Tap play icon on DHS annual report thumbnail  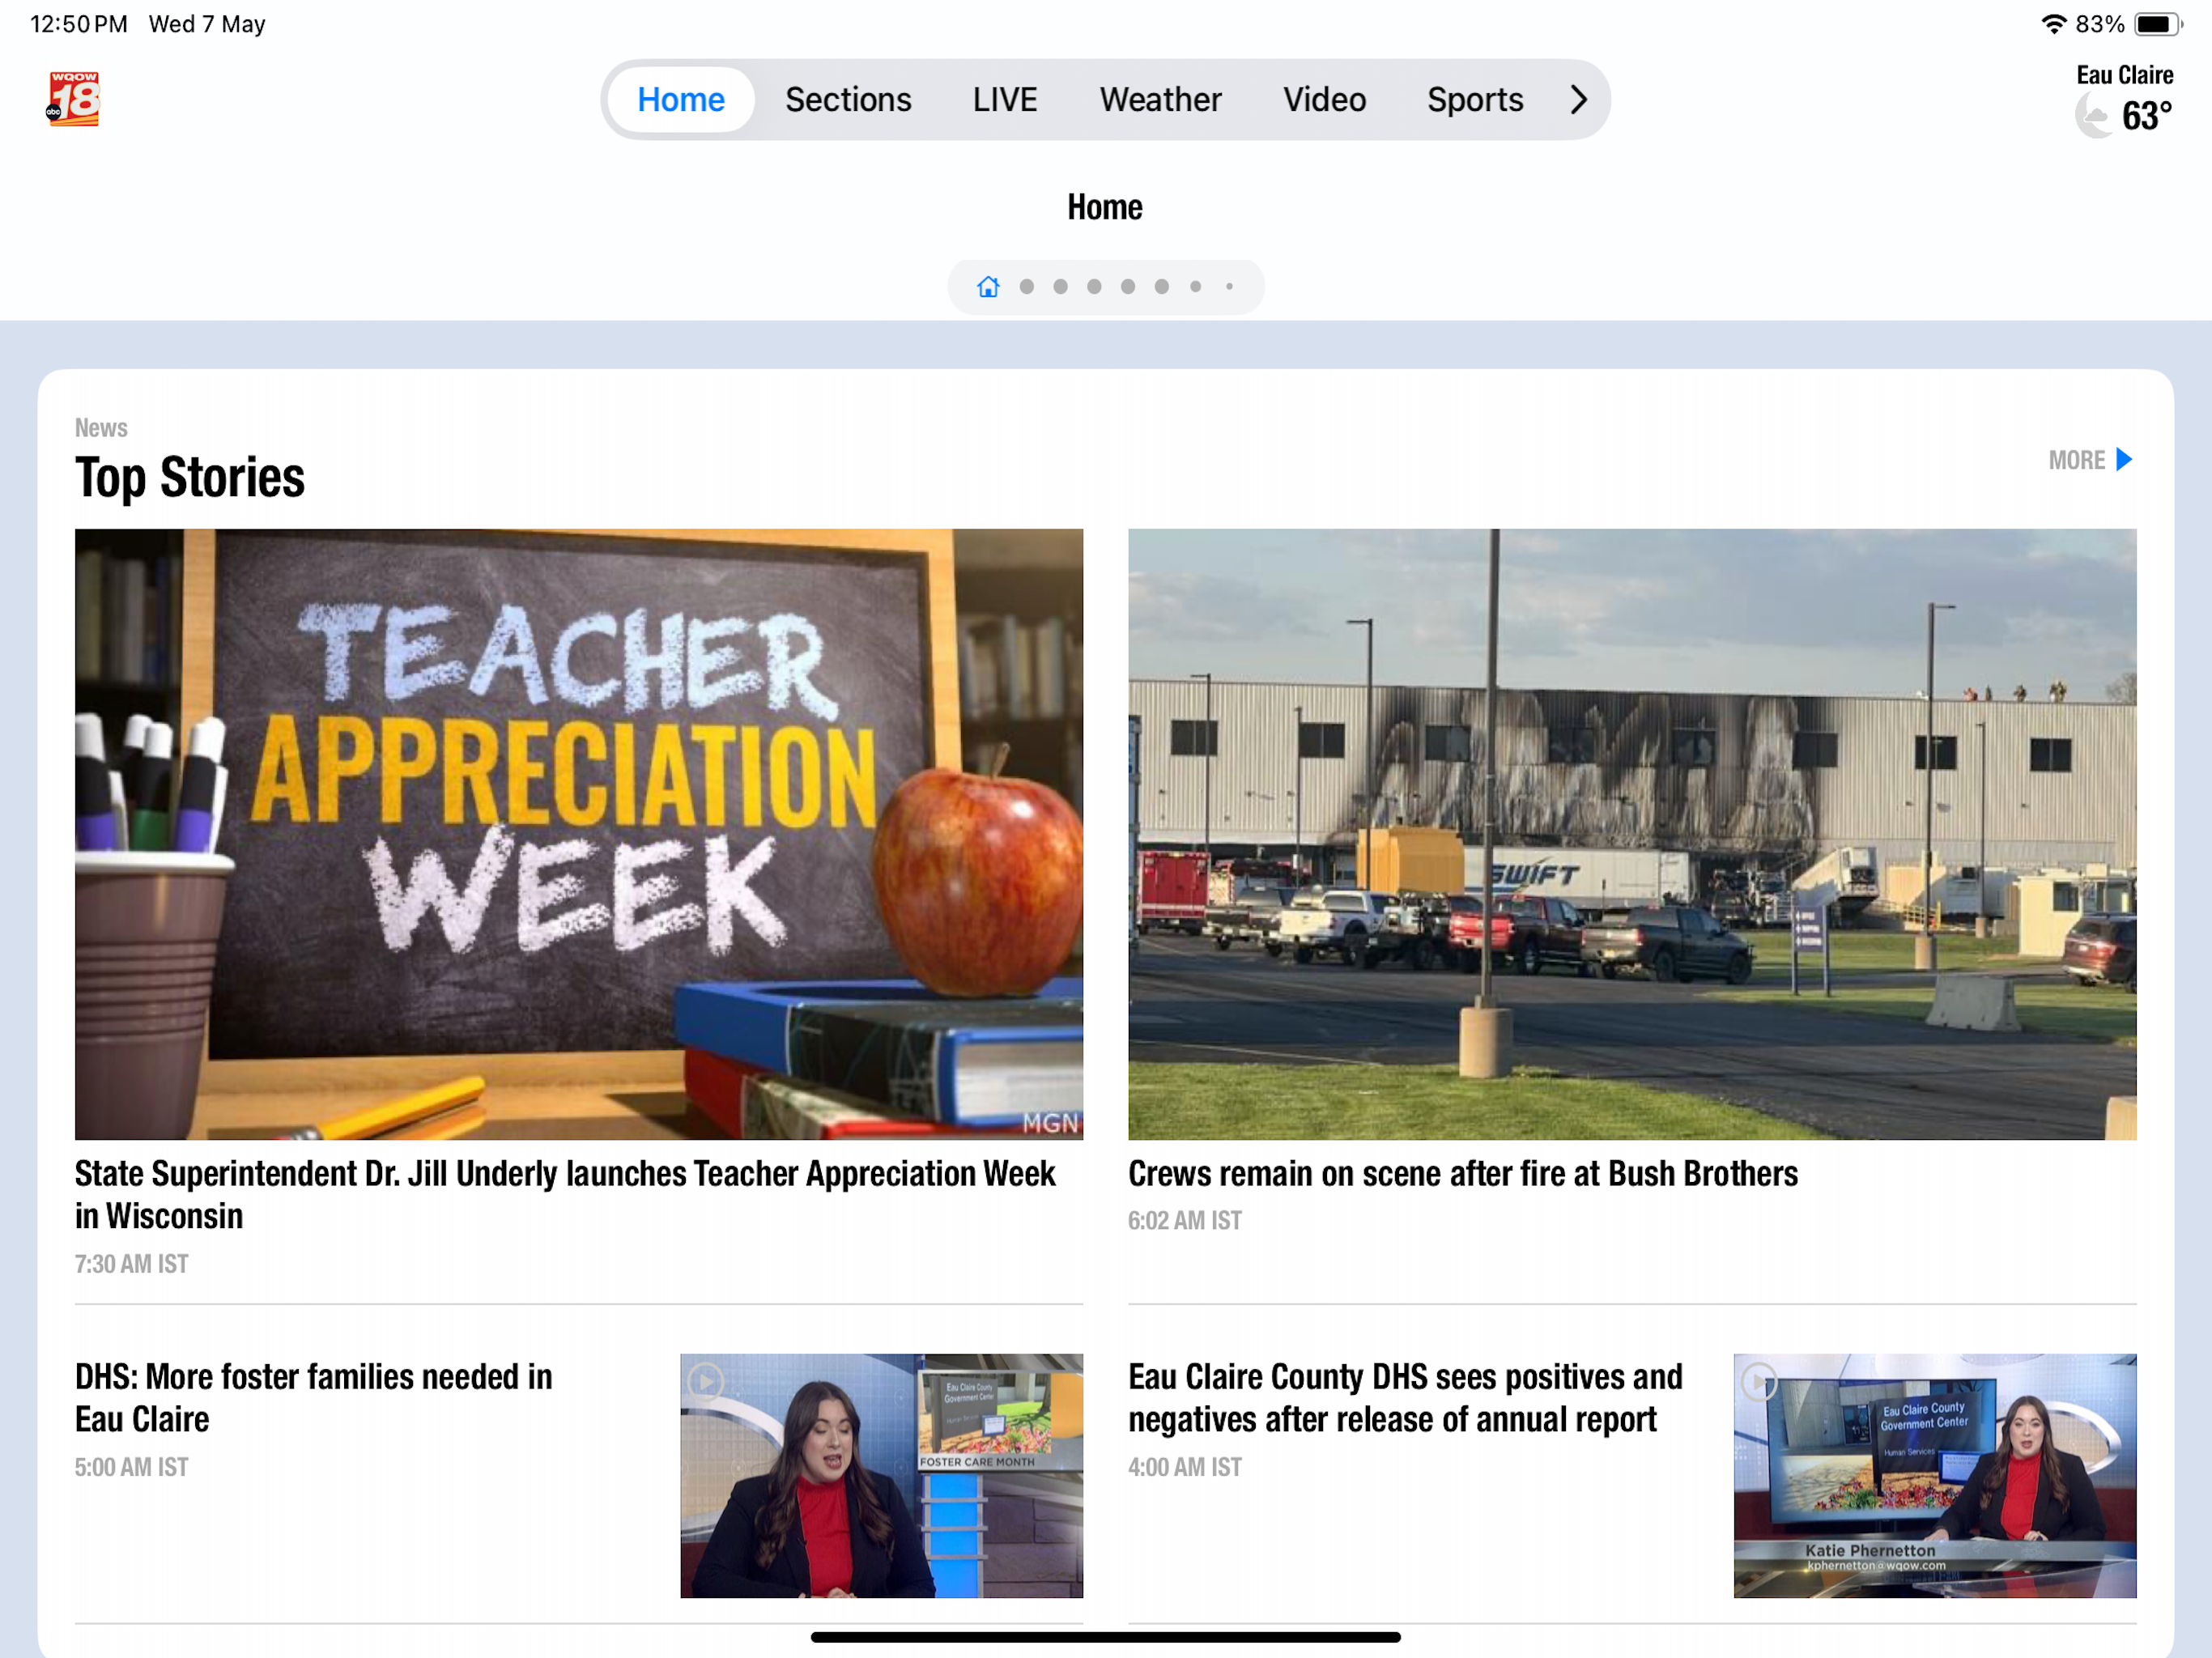1759,1382
